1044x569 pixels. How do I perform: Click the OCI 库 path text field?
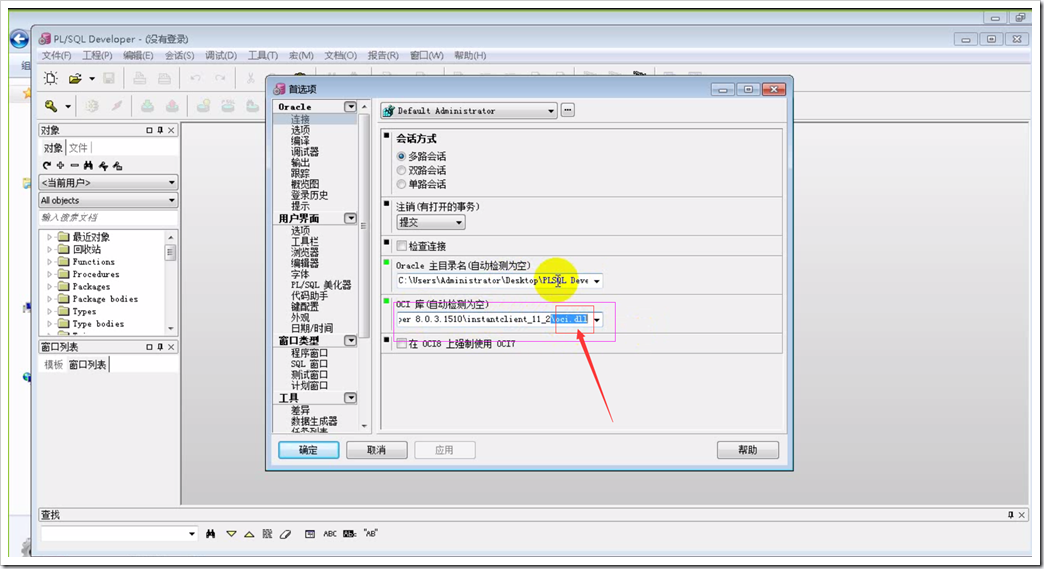[x=493, y=319]
